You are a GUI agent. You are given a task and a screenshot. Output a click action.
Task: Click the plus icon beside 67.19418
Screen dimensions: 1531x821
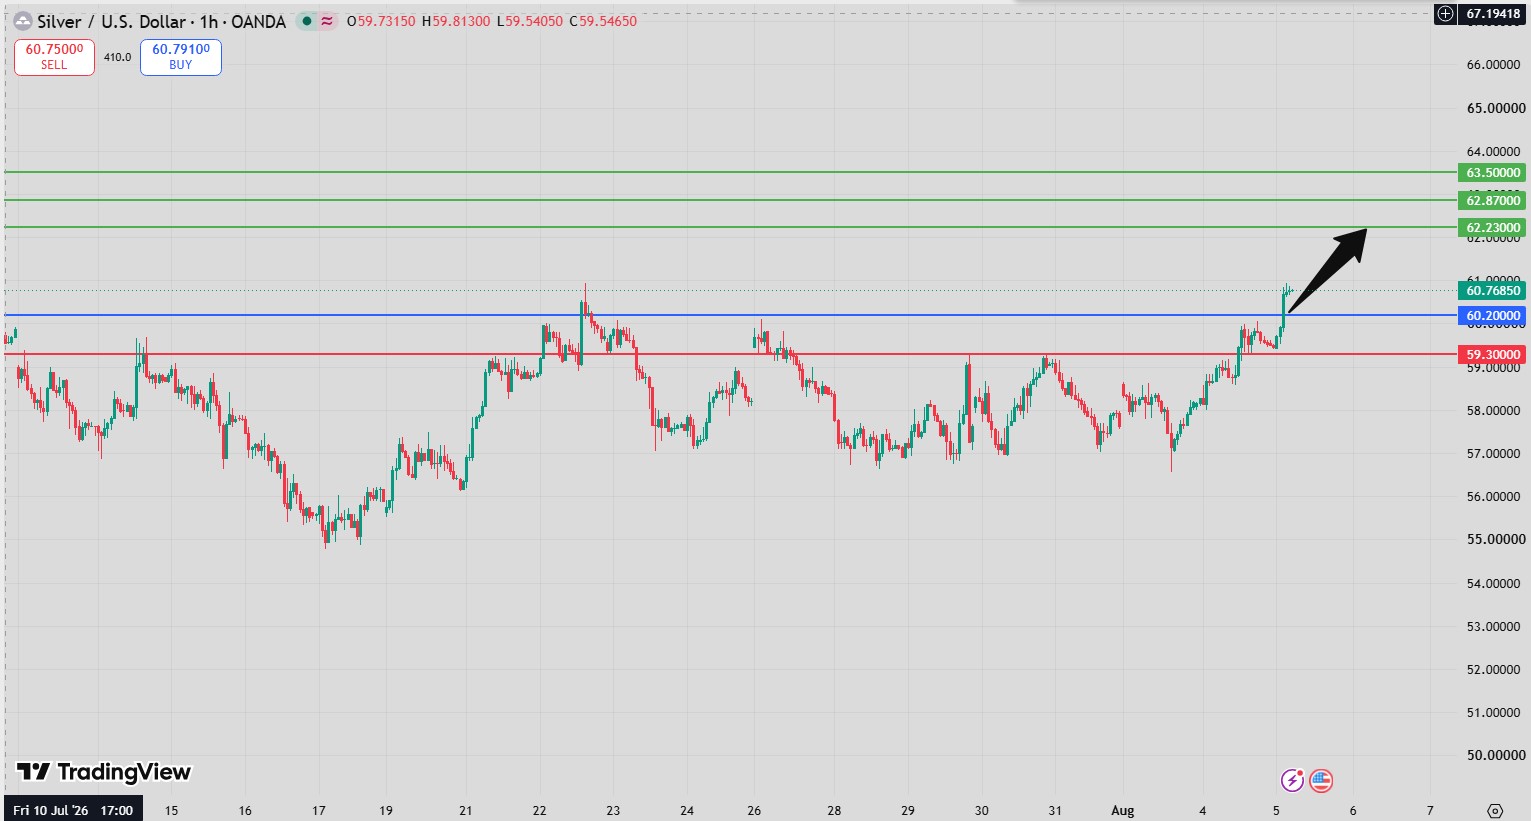pyautogui.click(x=1445, y=14)
